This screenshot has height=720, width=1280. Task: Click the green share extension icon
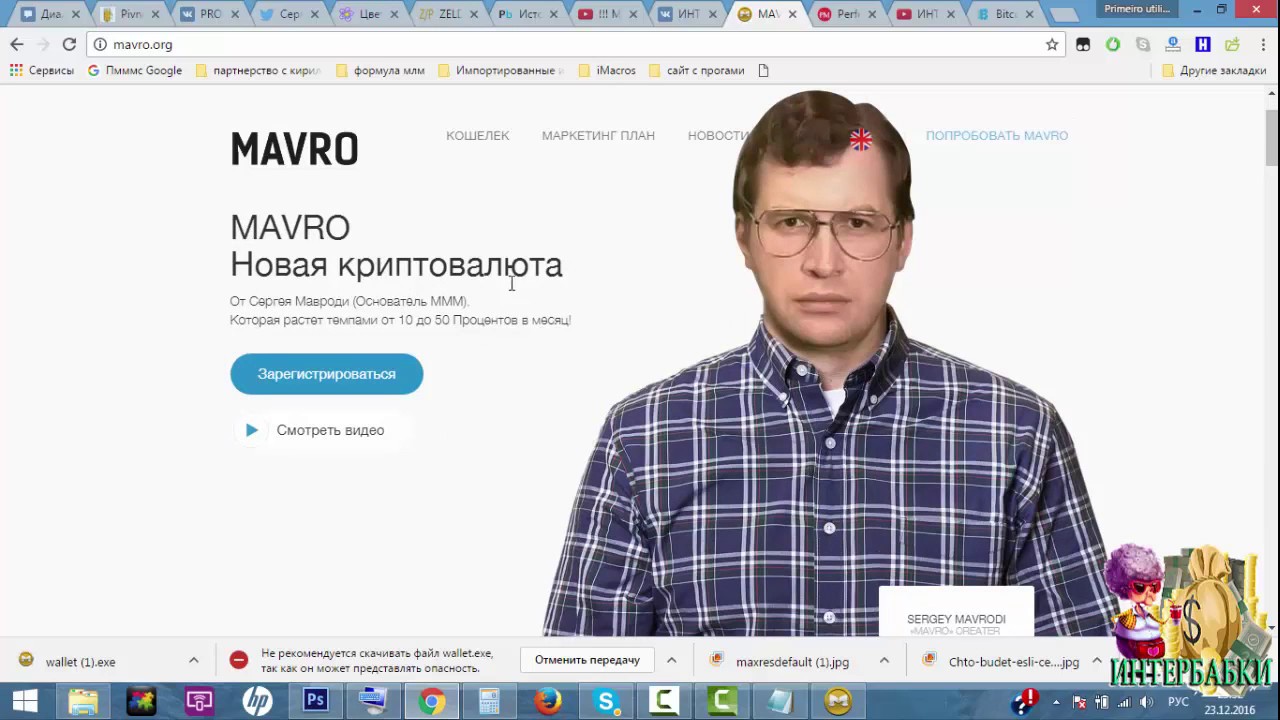tap(1232, 44)
